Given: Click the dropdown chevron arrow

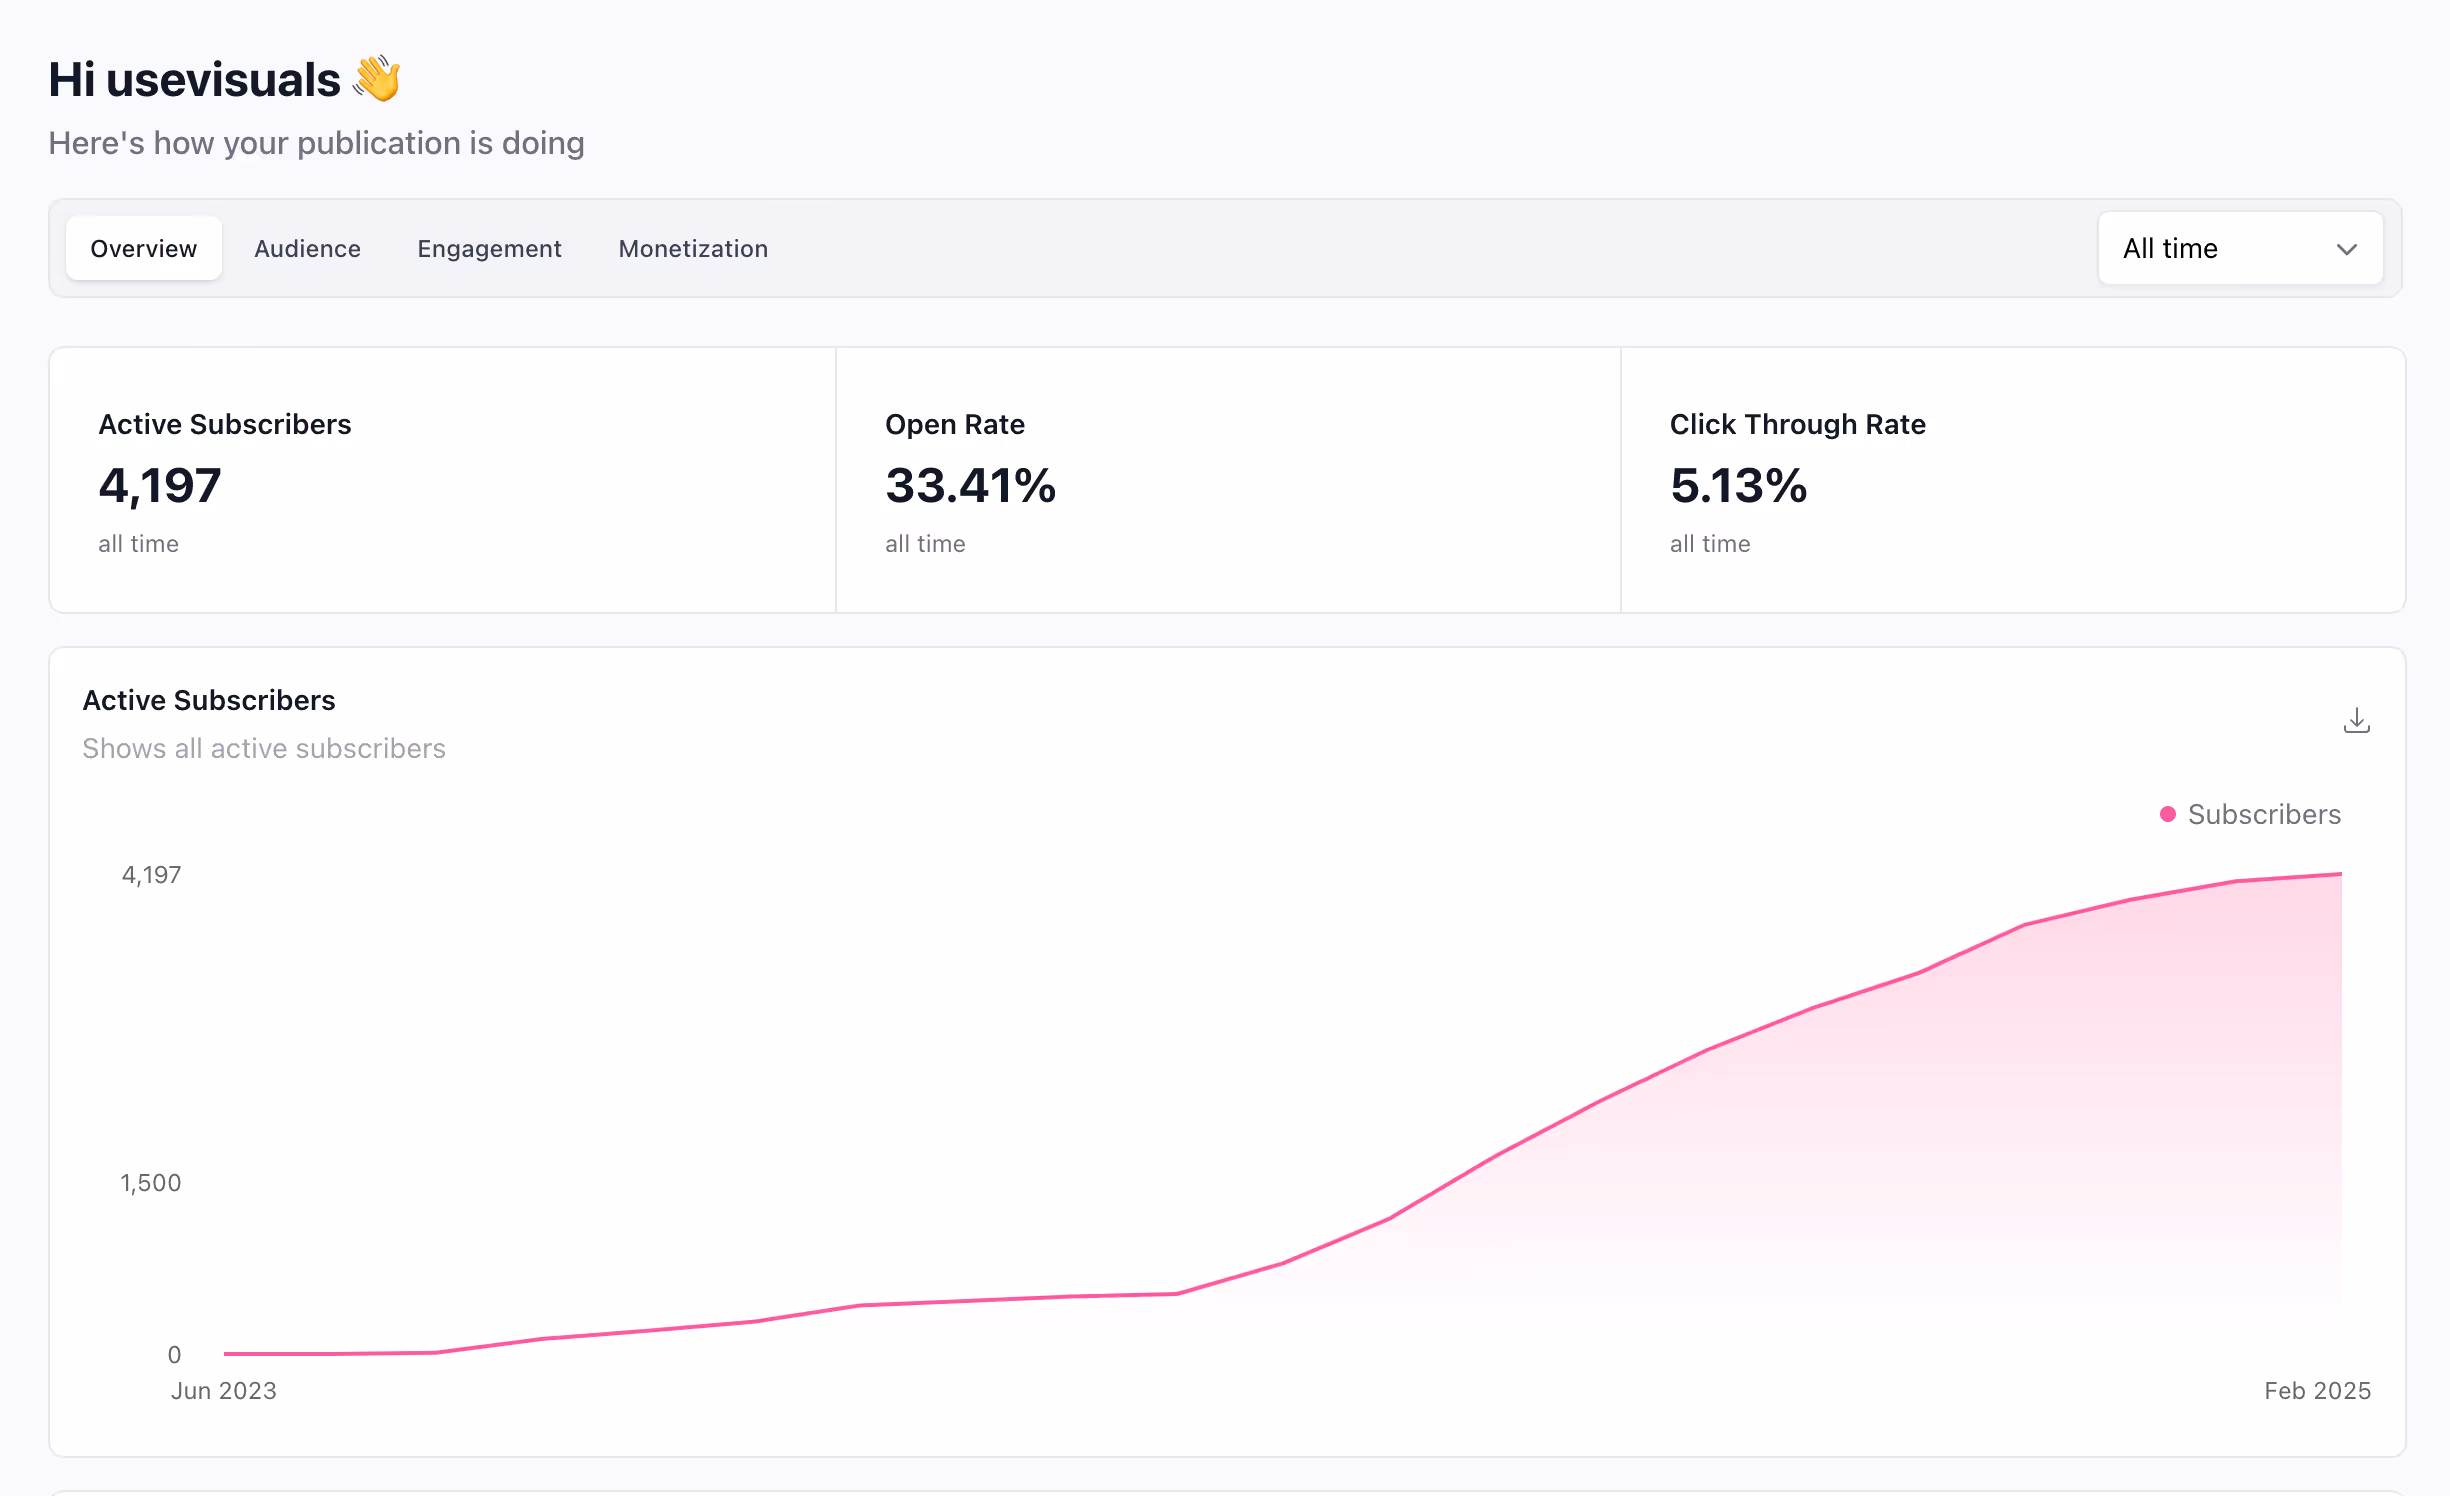Looking at the screenshot, I should pyautogui.click(x=2346, y=249).
